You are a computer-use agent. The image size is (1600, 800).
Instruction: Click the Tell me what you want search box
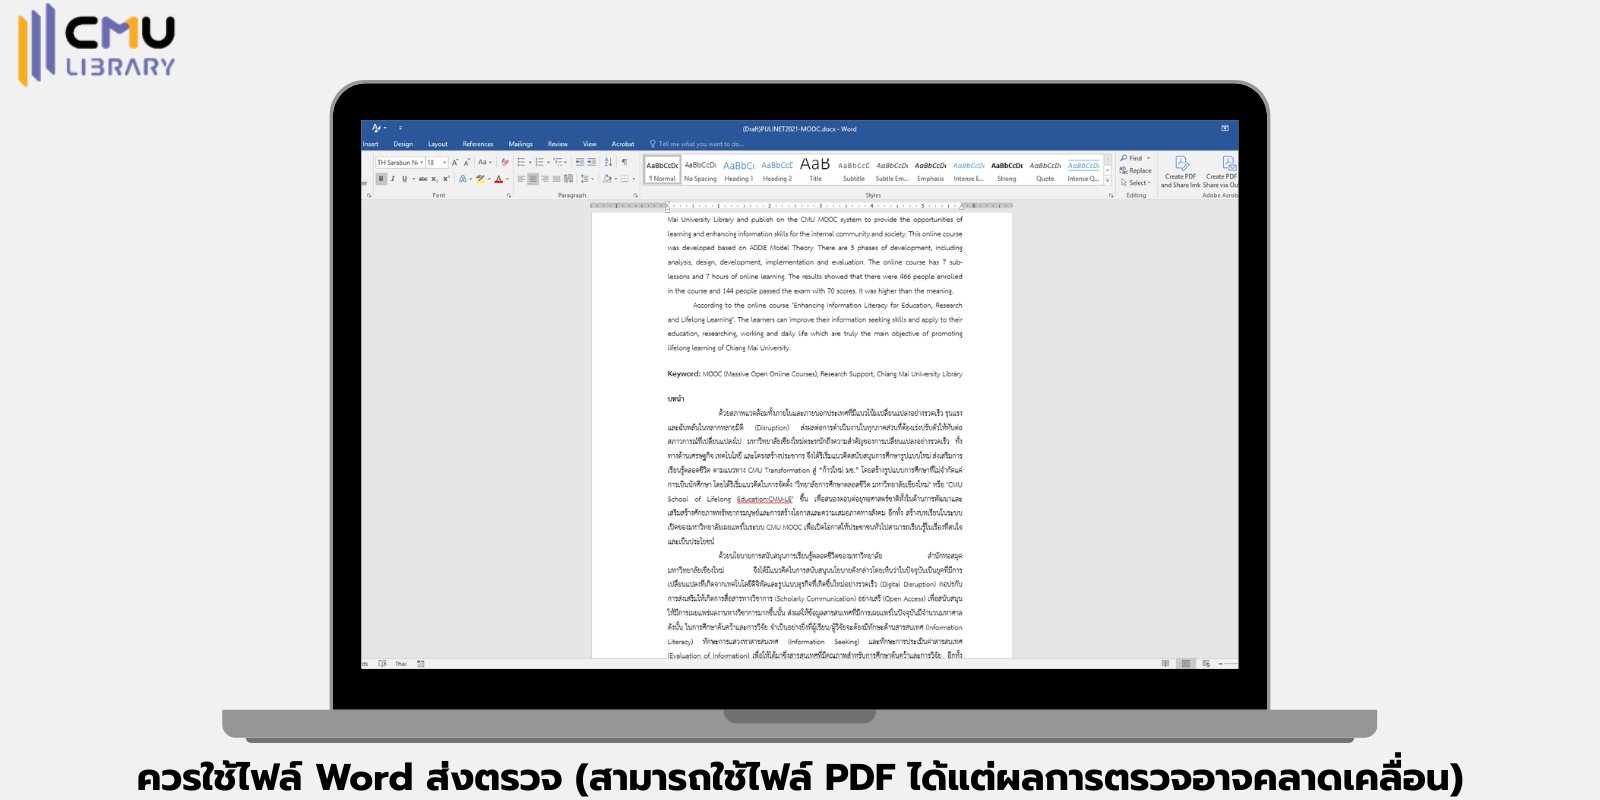pyautogui.click(x=700, y=144)
